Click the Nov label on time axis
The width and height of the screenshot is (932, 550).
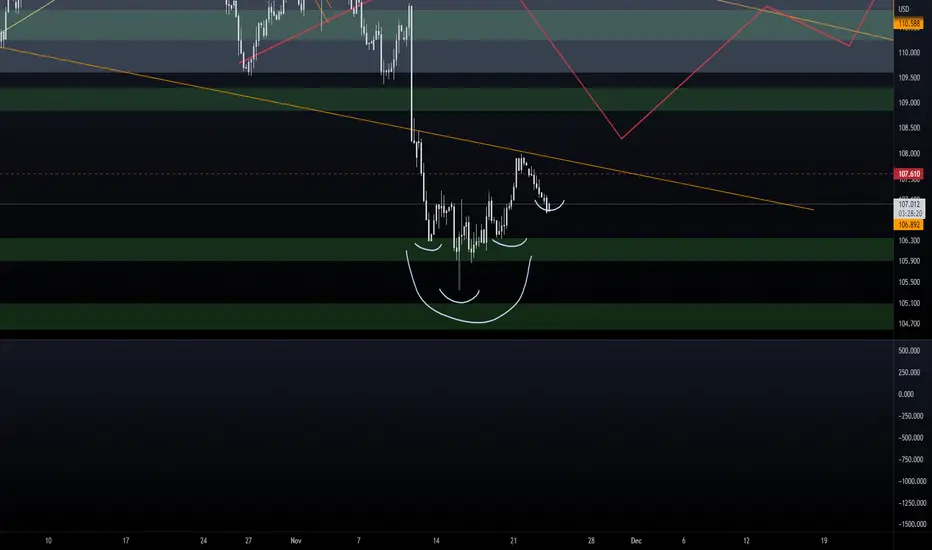[x=296, y=540]
